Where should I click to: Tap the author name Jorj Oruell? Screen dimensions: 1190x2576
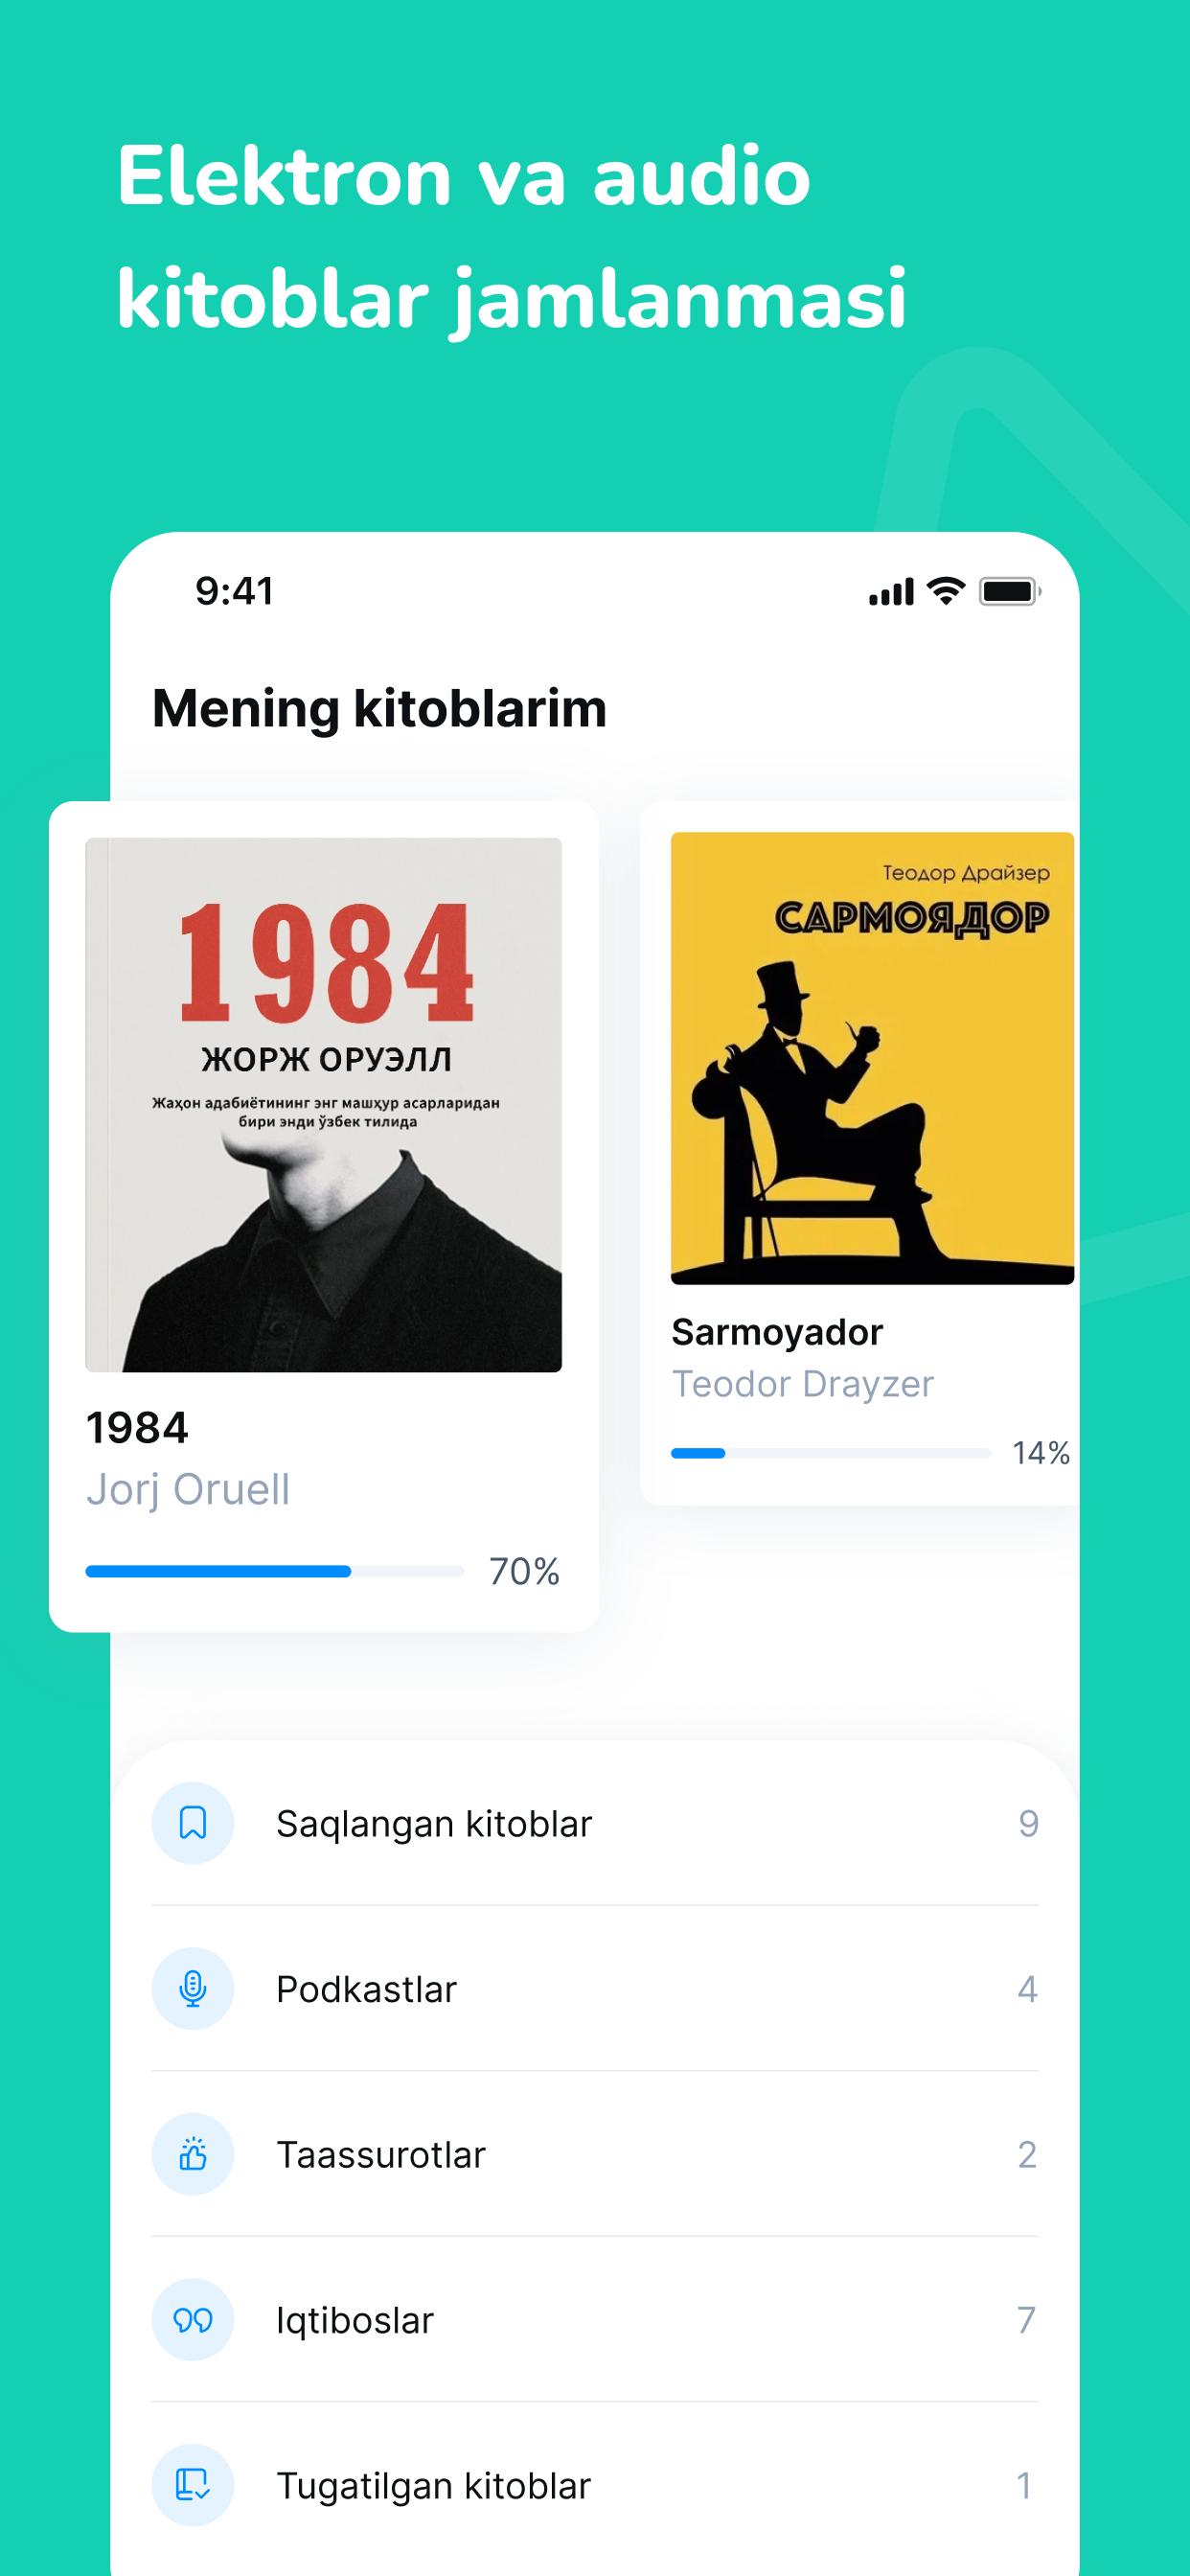coord(188,1489)
